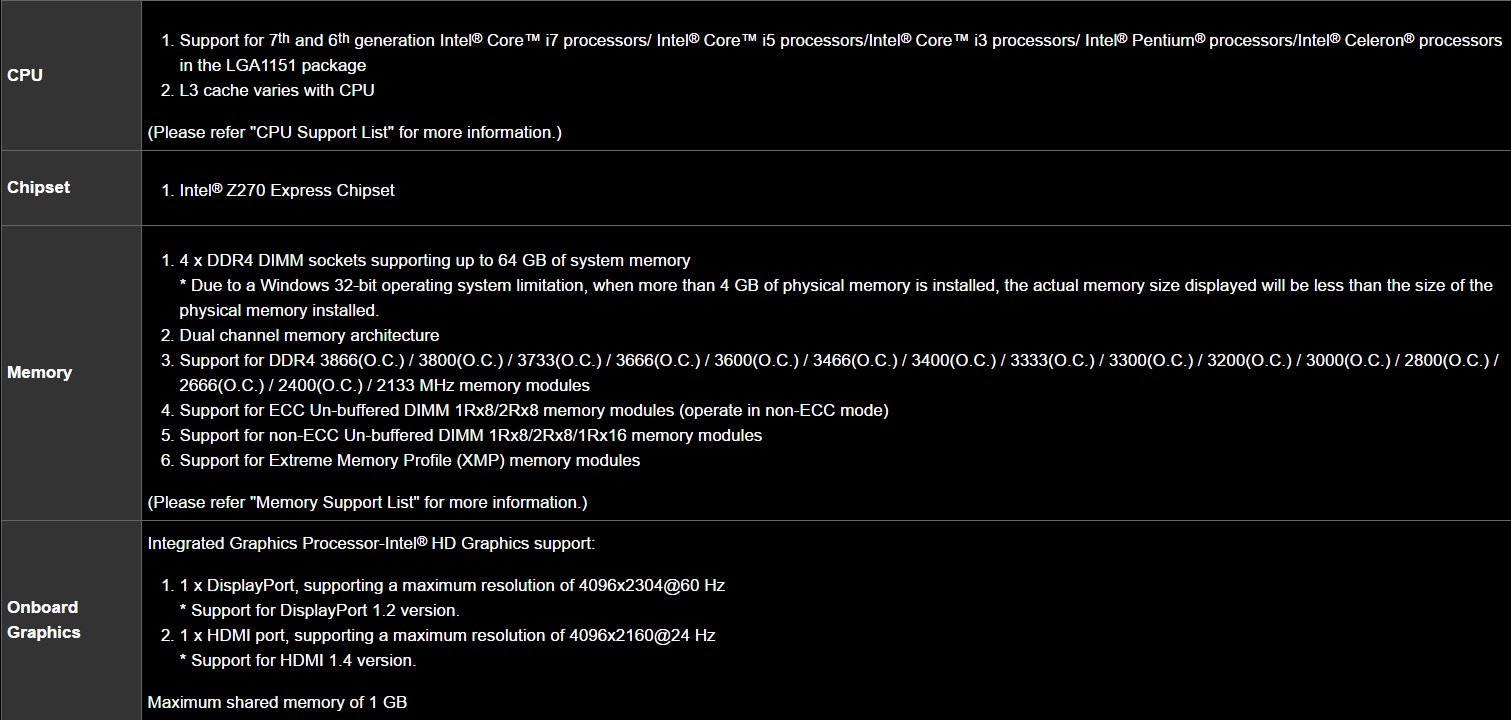Click the Onboard Graphics row header
This screenshot has height=720, width=1511.
click(x=43, y=619)
